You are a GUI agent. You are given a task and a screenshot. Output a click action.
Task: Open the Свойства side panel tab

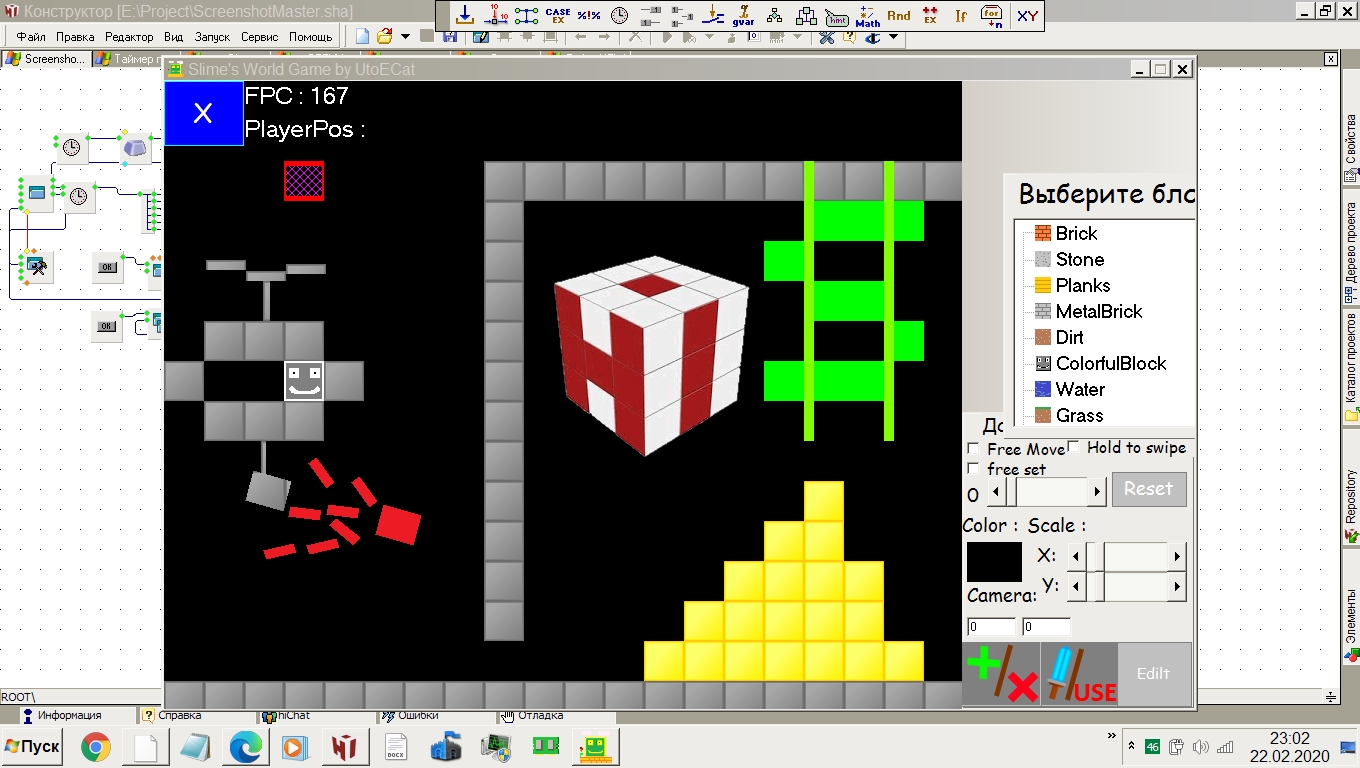click(x=1351, y=149)
